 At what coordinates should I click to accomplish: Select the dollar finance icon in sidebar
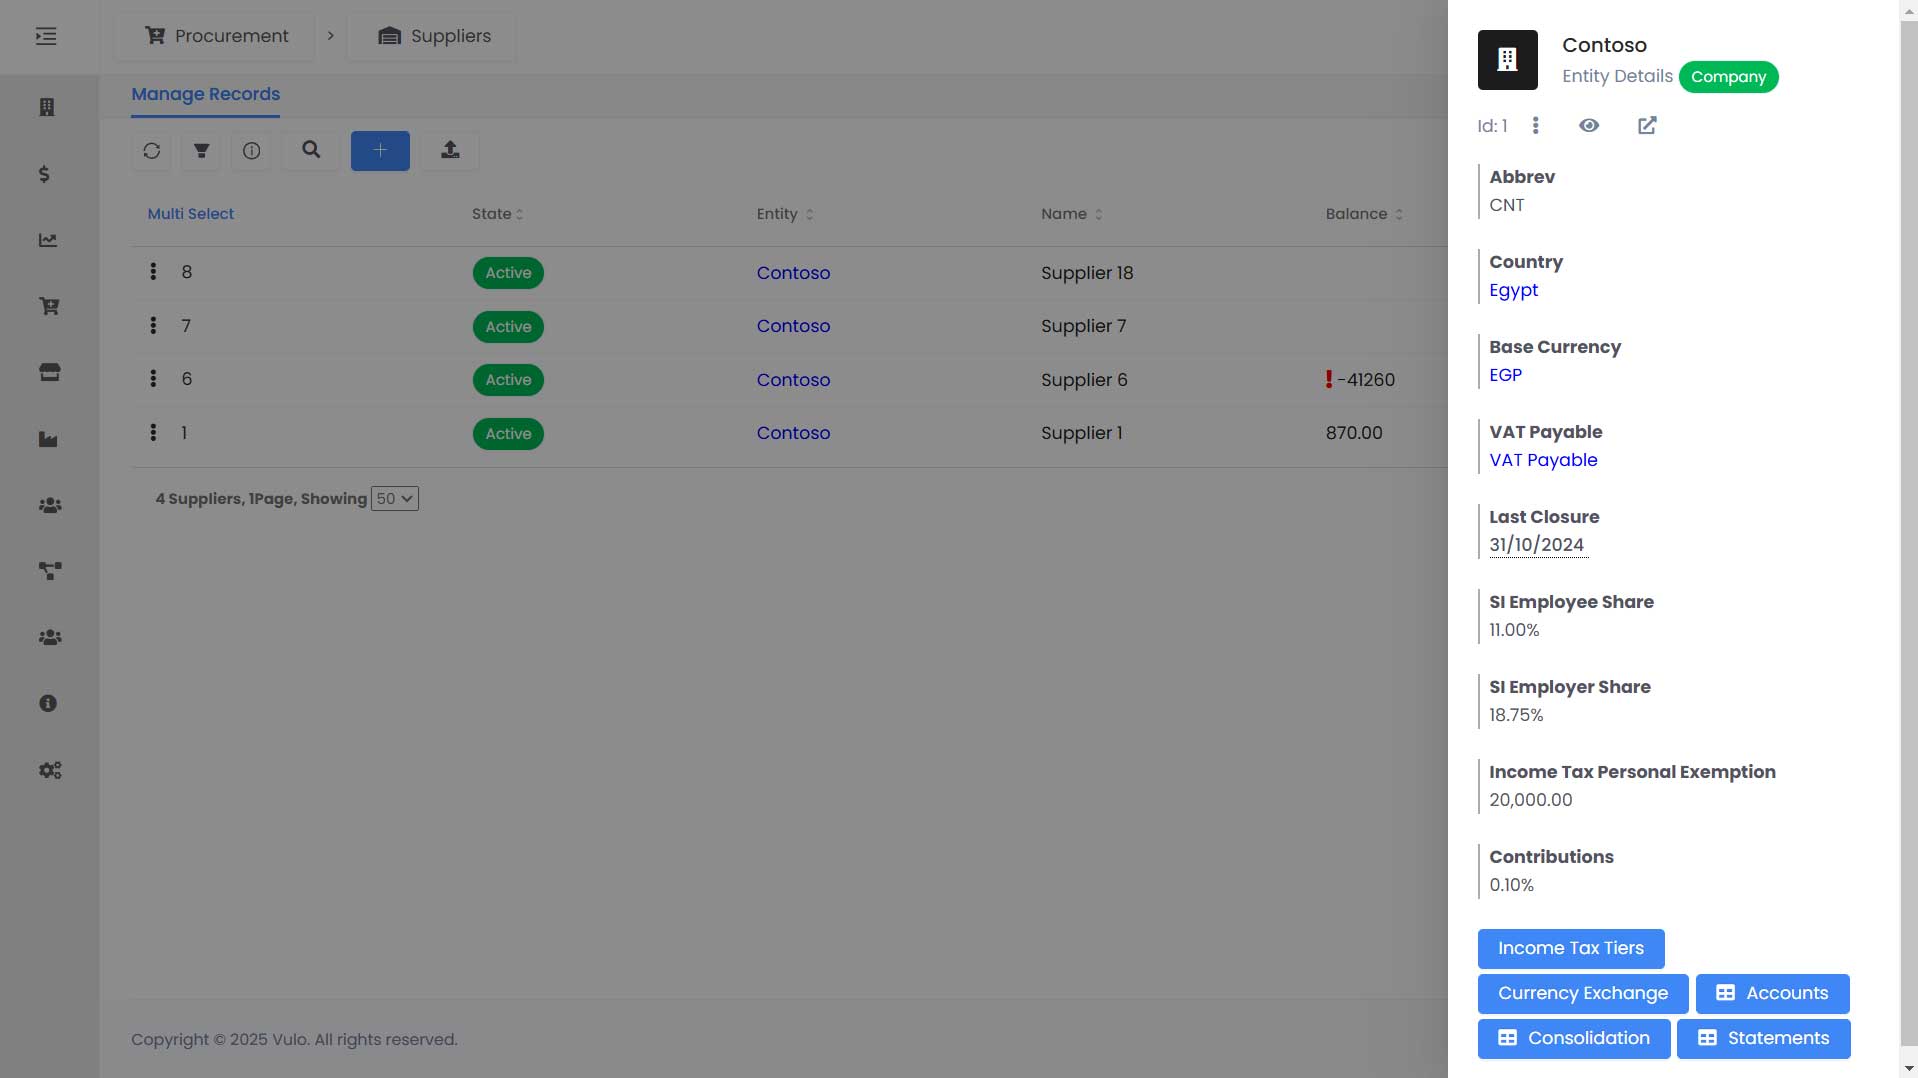(x=44, y=174)
